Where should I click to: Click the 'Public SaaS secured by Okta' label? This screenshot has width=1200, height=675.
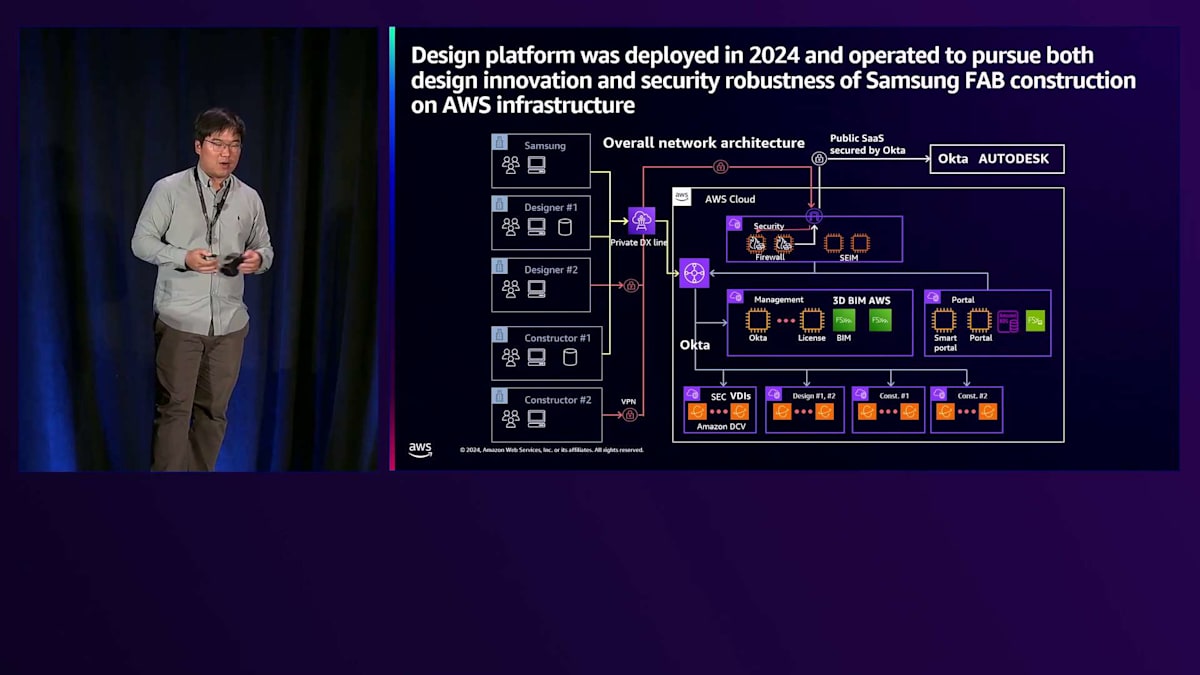coord(867,144)
